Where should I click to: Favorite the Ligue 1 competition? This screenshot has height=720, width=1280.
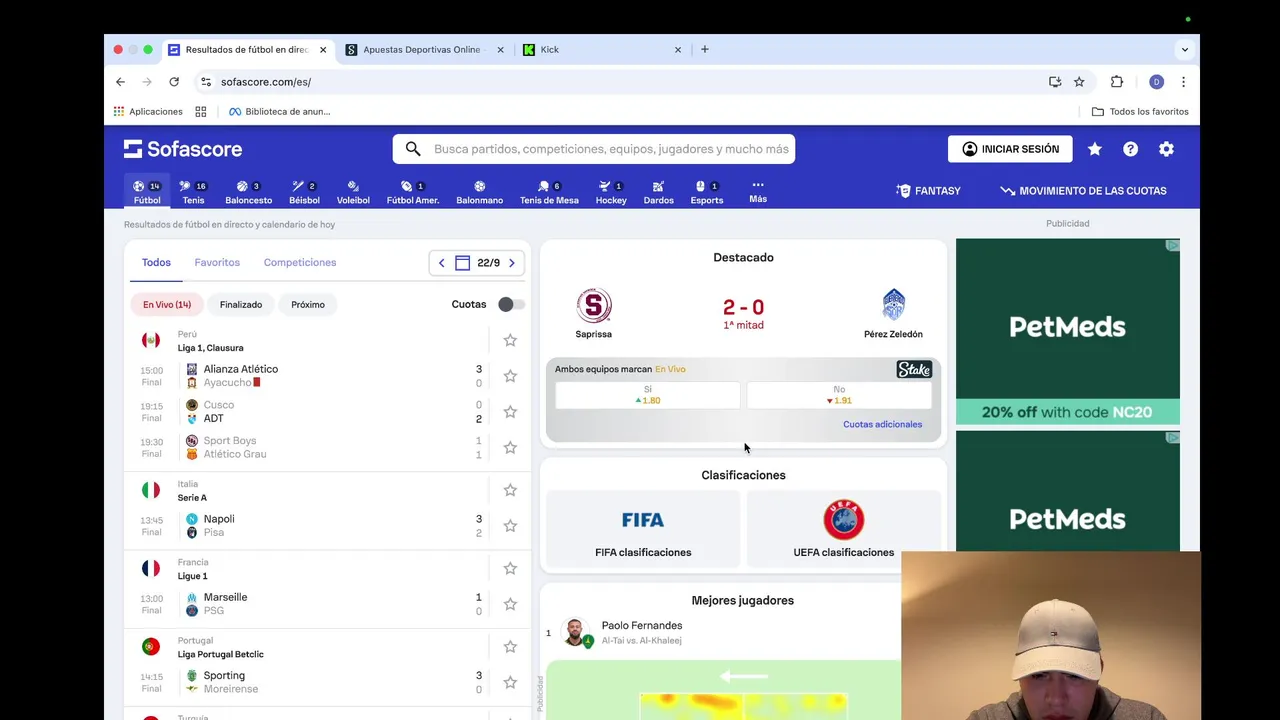pyautogui.click(x=510, y=568)
